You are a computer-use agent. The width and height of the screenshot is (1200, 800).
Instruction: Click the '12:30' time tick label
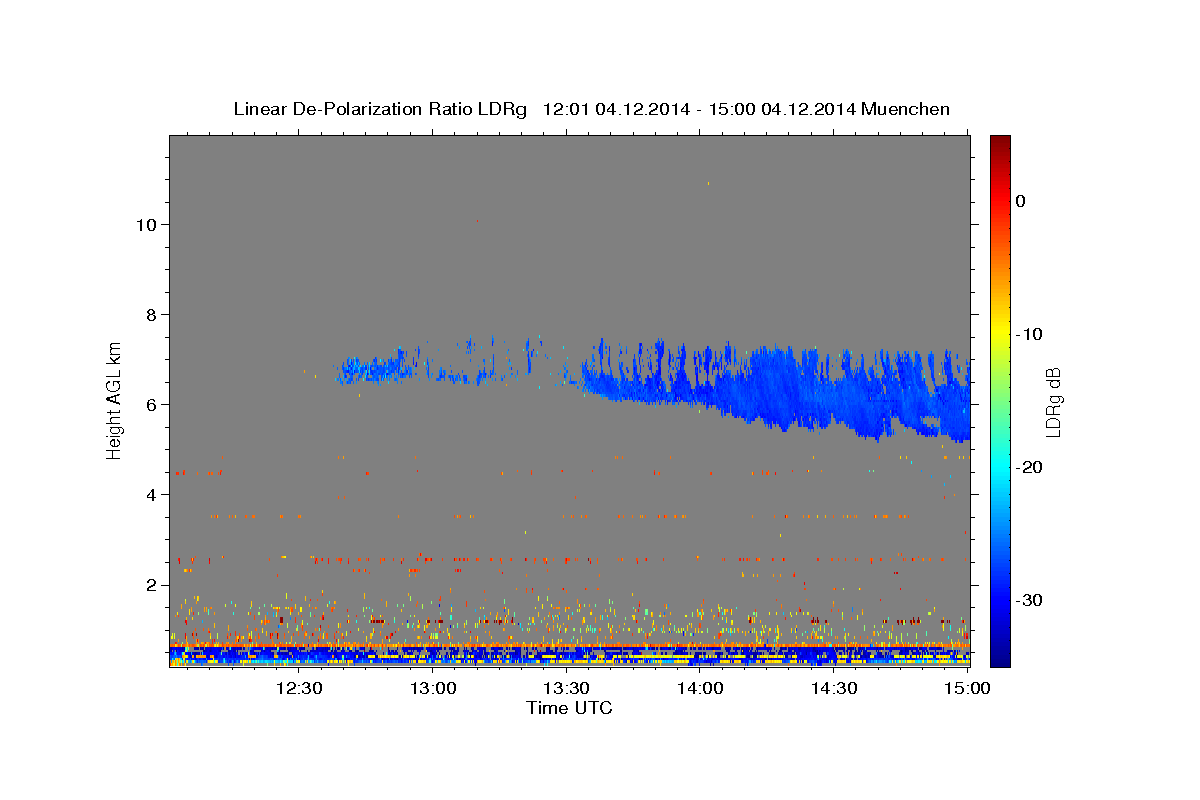(x=298, y=688)
